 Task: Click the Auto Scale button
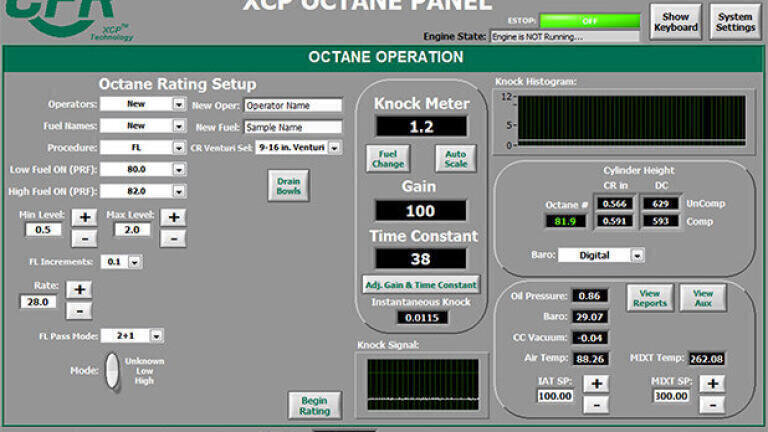(x=456, y=159)
